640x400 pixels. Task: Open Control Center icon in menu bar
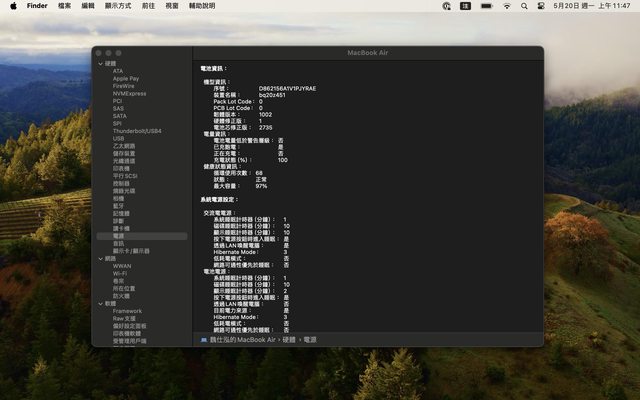click(x=542, y=6)
